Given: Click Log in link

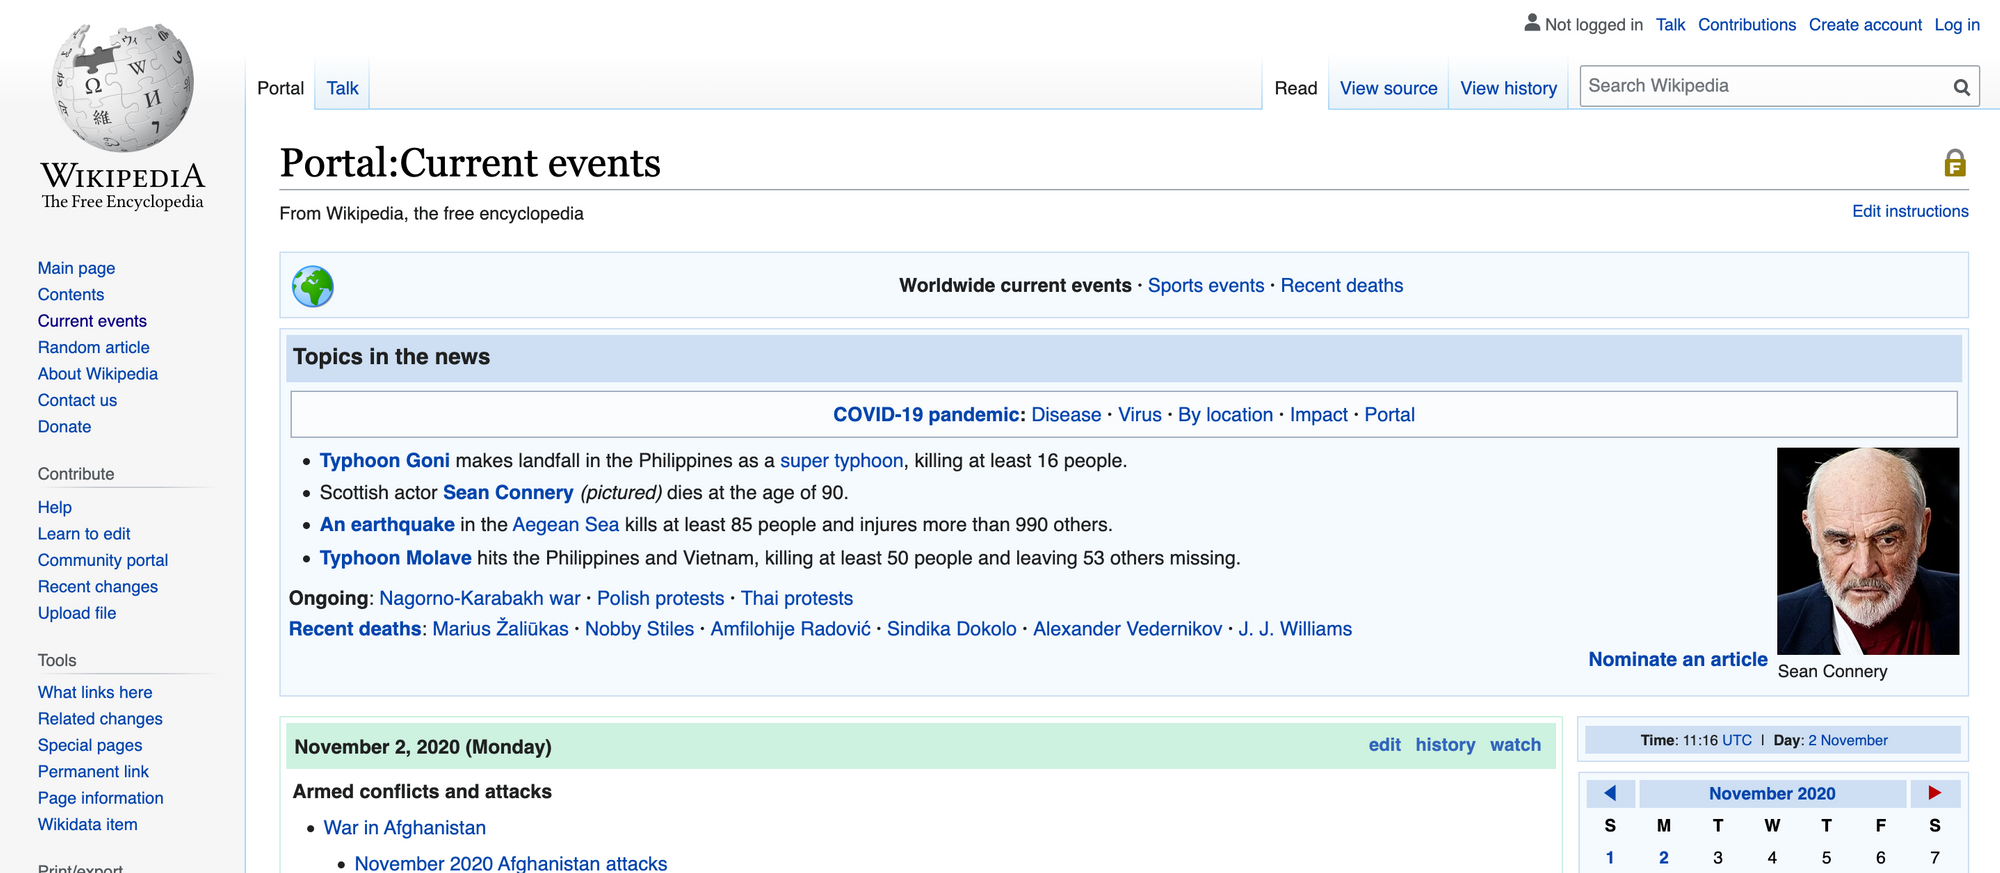Looking at the screenshot, I should click(x=1957, y=25).
